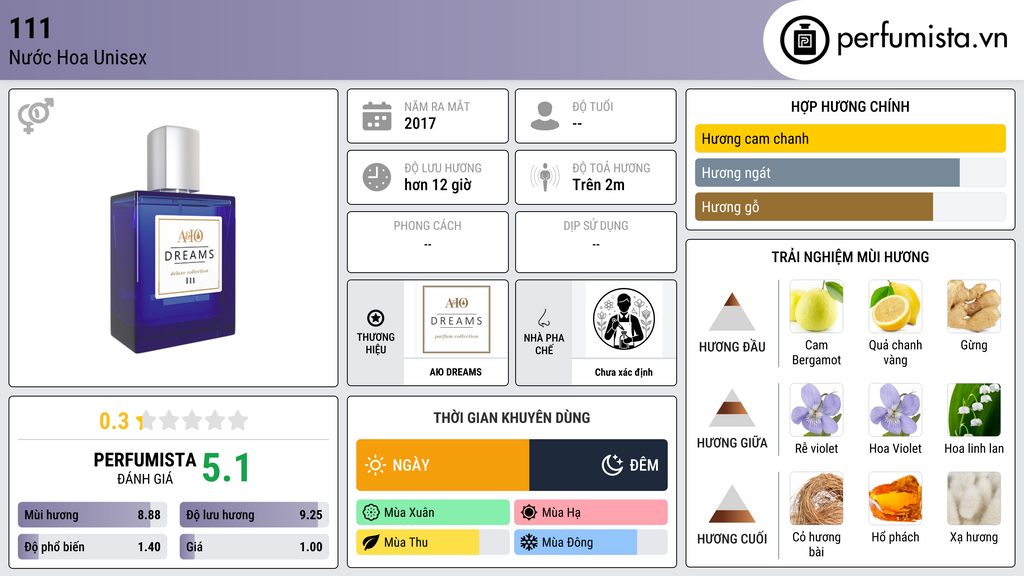1024x576 pixels.
Task: Click the Mùa Đông season bar
Action: point(591,542)
